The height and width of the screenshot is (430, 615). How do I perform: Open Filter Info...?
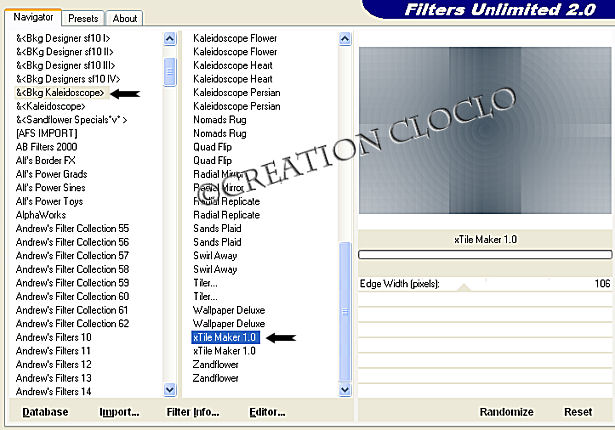[x=193, y=412]
